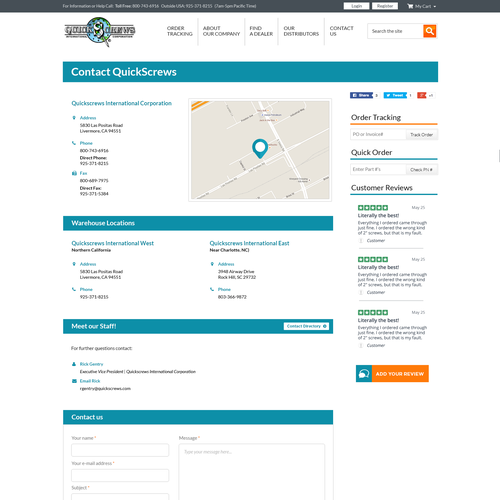500x500 pixels.
Task: Click the 803-366-9872 phone number
Action: (x=232, y=297)
